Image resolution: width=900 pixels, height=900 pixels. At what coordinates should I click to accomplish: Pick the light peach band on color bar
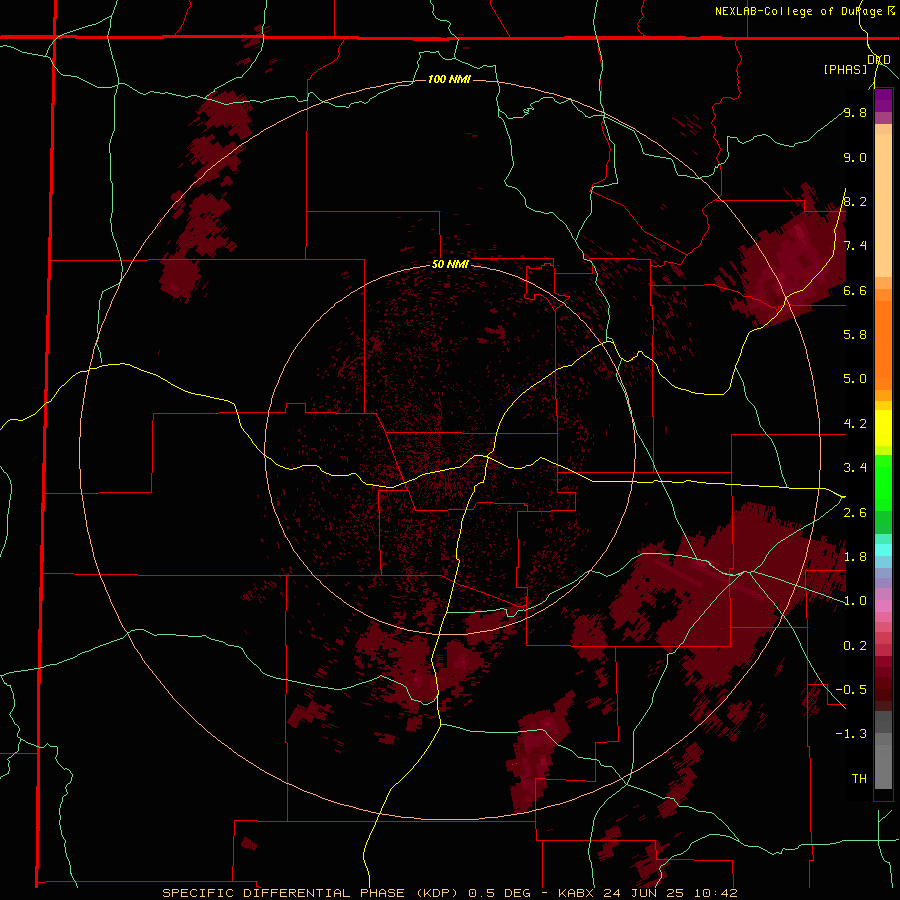883,205
